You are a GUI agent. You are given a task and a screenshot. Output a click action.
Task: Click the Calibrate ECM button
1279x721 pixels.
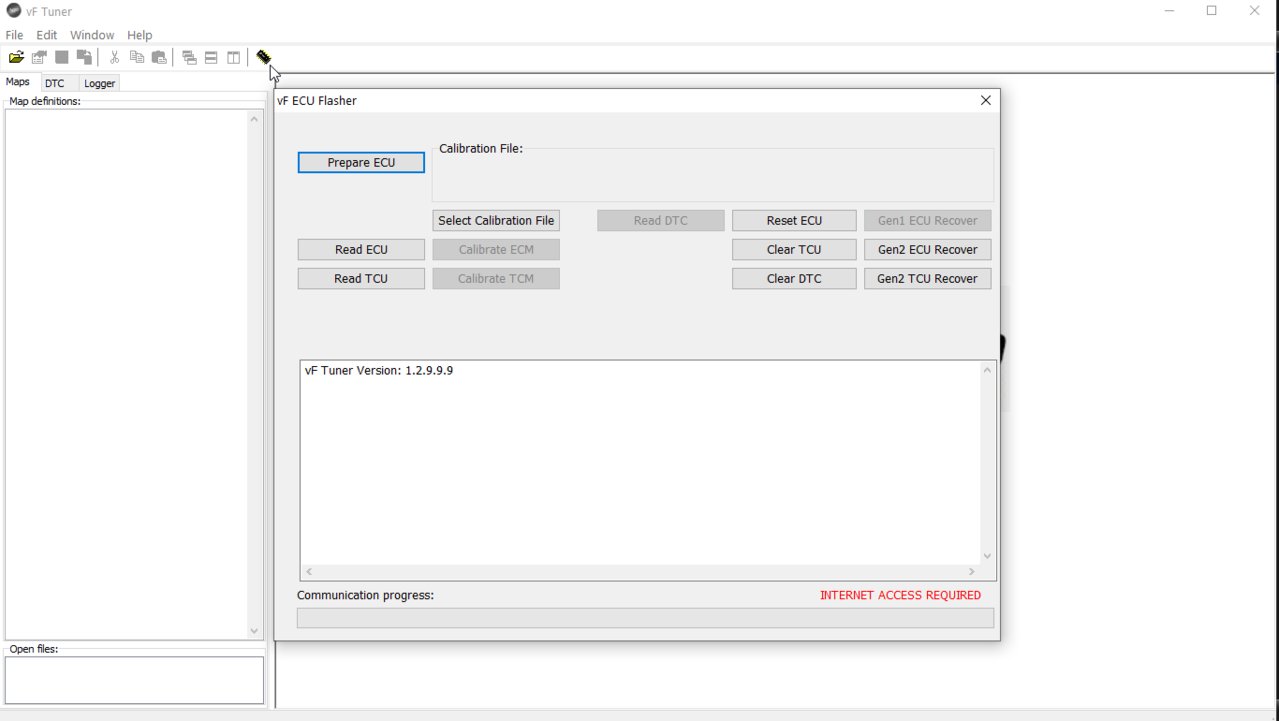496,249
